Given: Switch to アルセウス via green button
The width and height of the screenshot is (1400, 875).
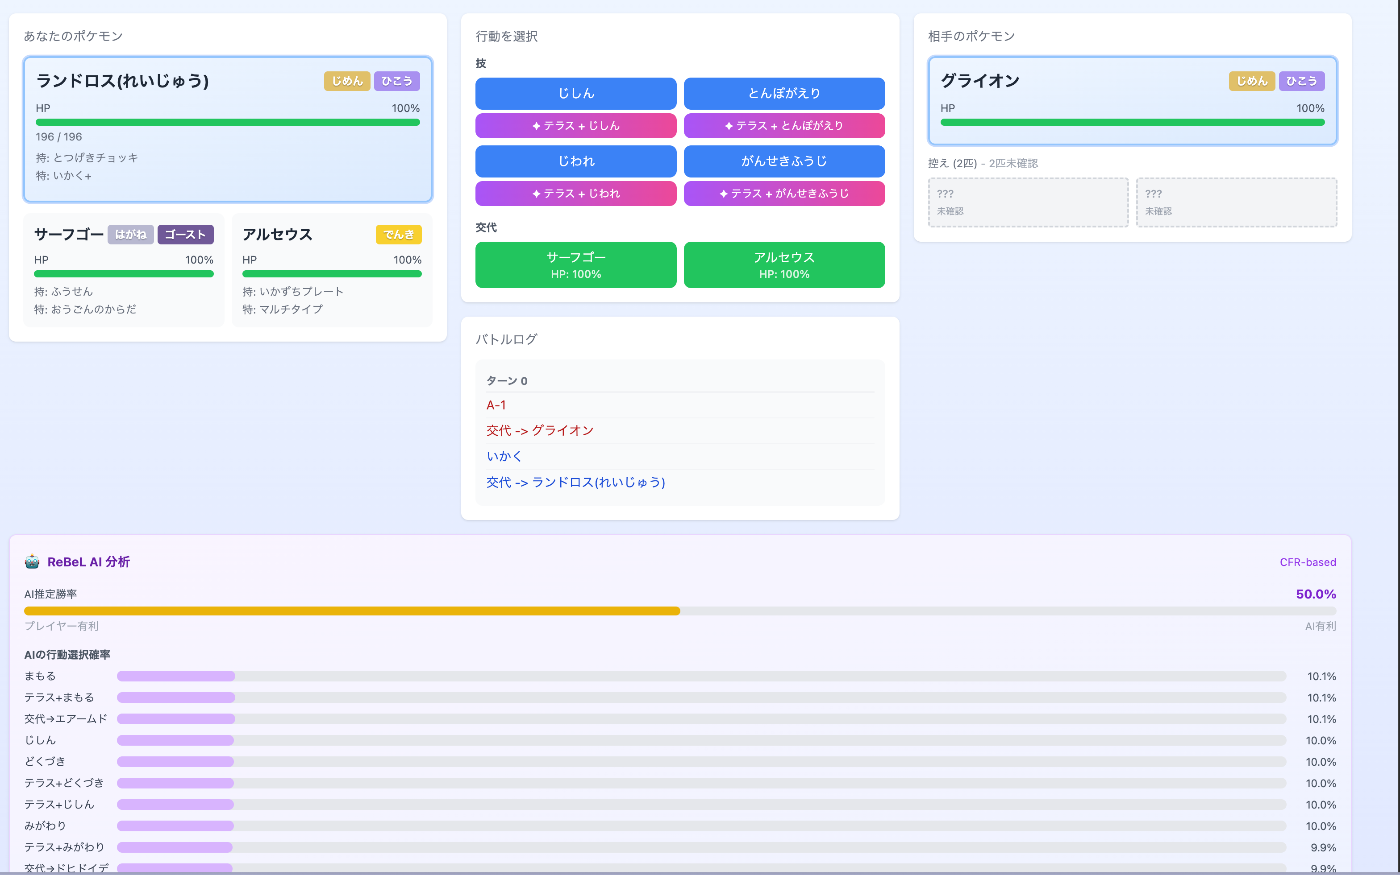Looking at the screenshot, I should pos(784,265).
